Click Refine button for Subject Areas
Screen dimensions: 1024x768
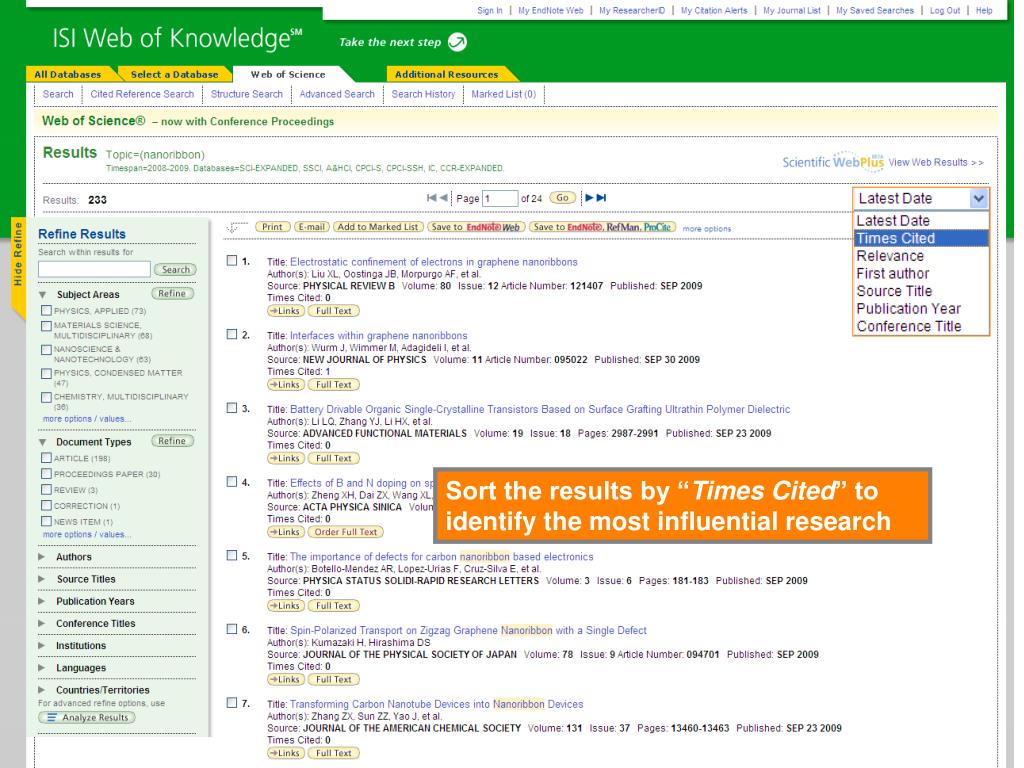pos(172,294)
